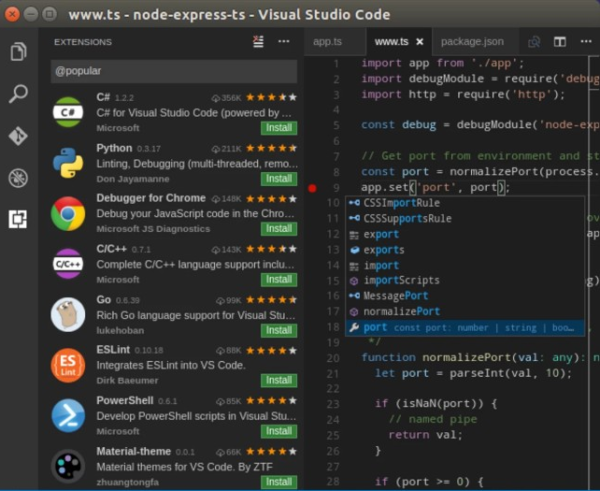The height and width of the screenshot is (491, 600).
Task: Open the ESLint extension title
Action: coord(113,350)
